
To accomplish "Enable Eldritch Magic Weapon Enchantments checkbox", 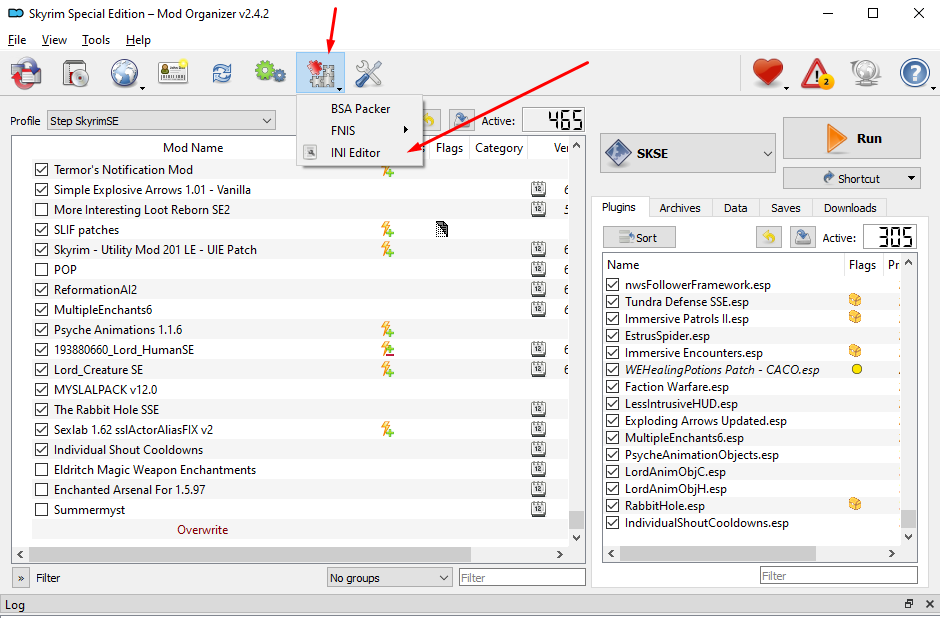I will [x=41, y=469].
